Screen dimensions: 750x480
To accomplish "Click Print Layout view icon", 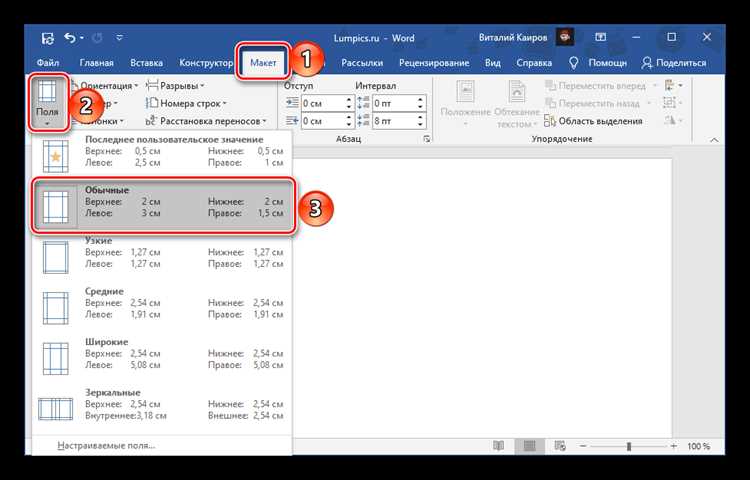I will [529, 446].
